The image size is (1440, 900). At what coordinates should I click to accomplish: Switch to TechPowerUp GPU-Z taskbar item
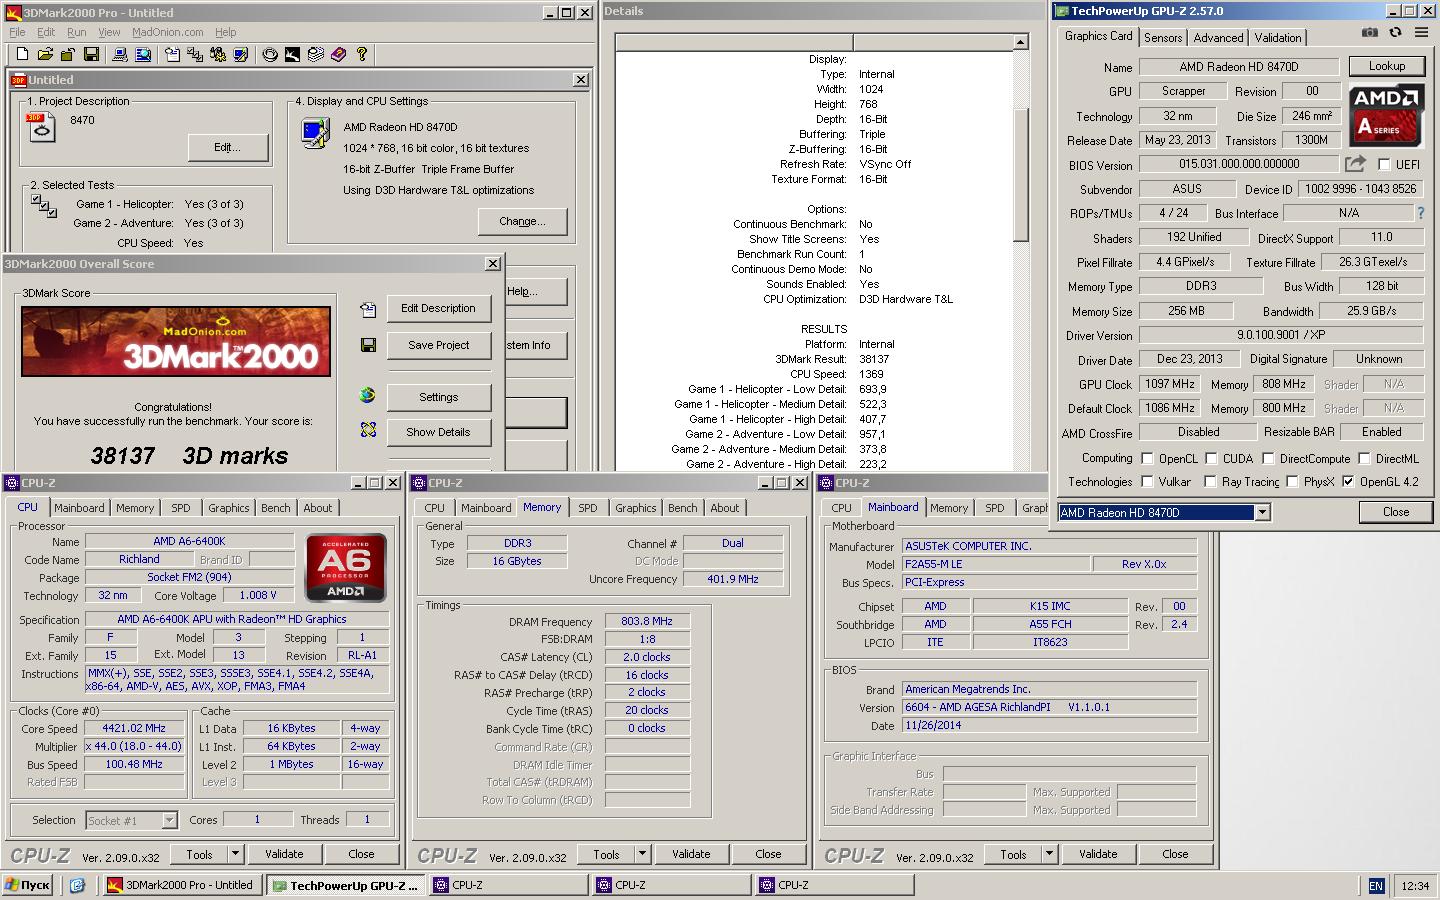click(345, 885)
